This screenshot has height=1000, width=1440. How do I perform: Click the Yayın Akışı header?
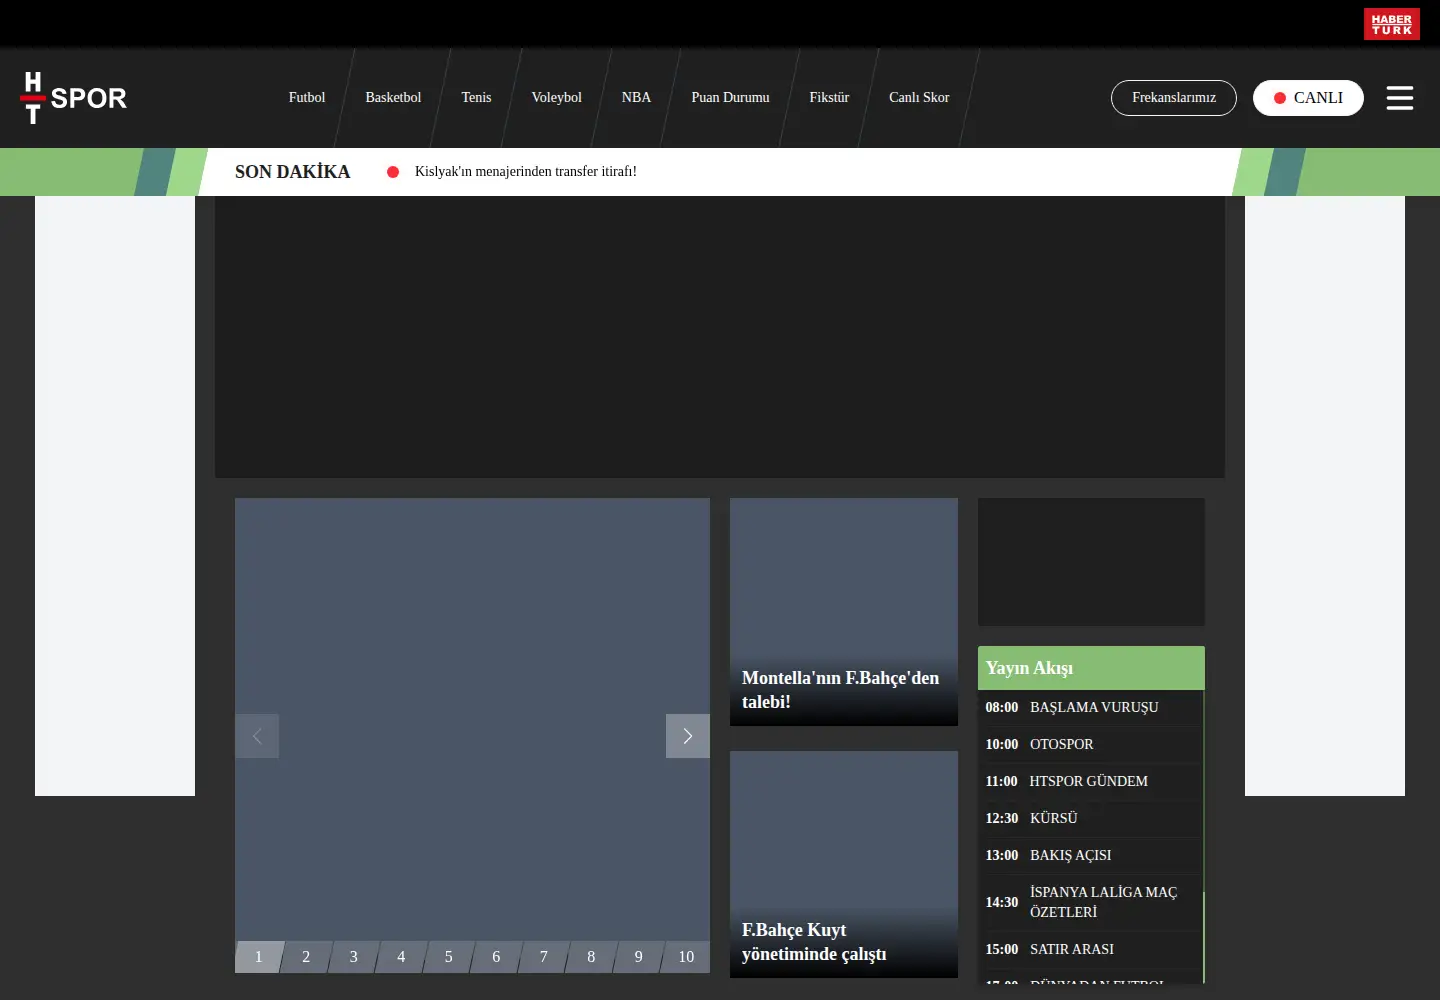1091,668
